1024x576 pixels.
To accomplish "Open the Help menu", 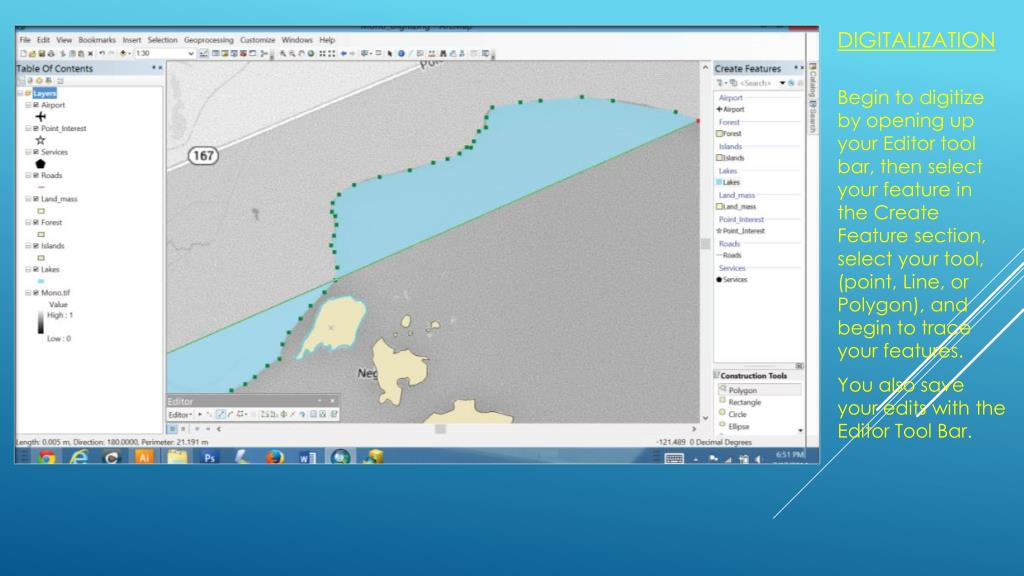I will [327, 40].
